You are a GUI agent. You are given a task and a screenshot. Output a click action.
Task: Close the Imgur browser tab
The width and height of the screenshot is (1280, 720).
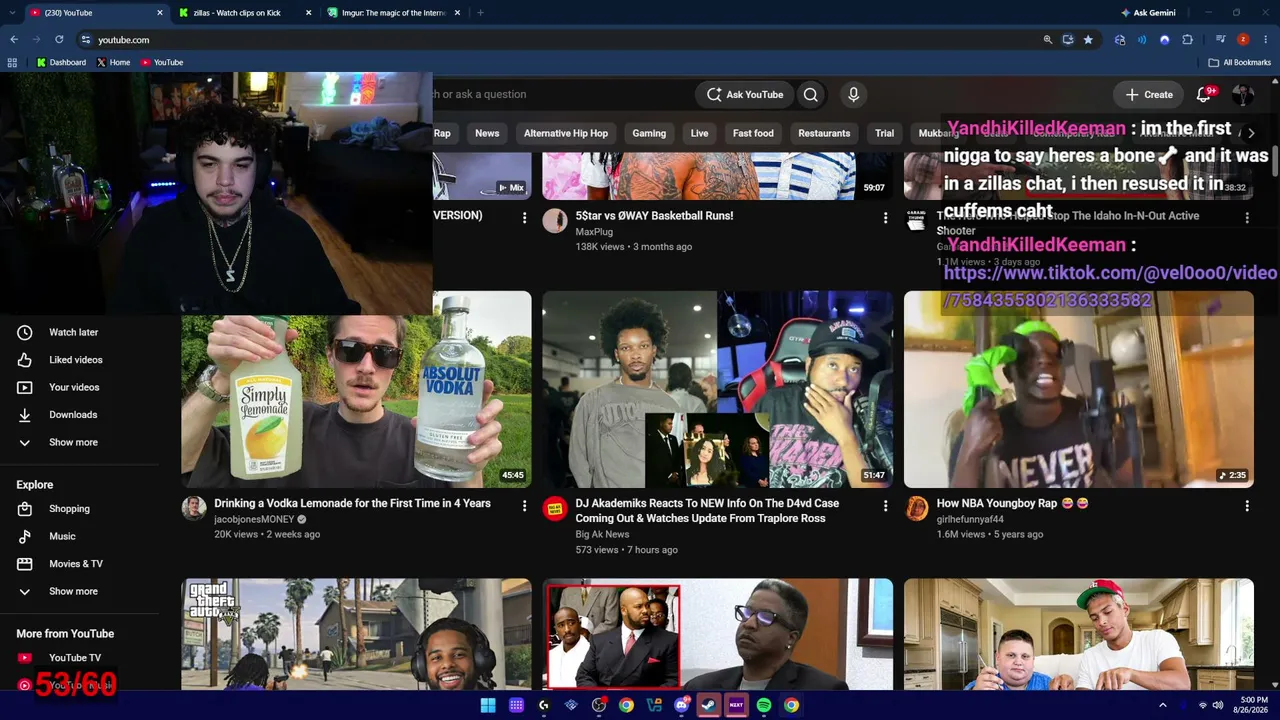[x=458, y=13]
